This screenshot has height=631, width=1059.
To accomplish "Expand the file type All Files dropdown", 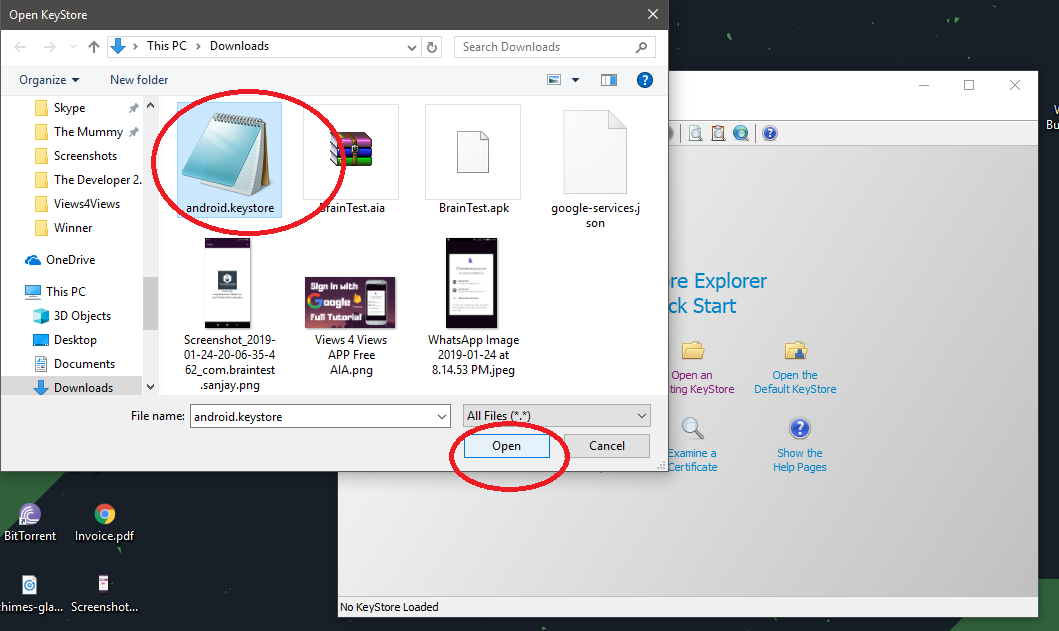I will (x=642, y=416).
